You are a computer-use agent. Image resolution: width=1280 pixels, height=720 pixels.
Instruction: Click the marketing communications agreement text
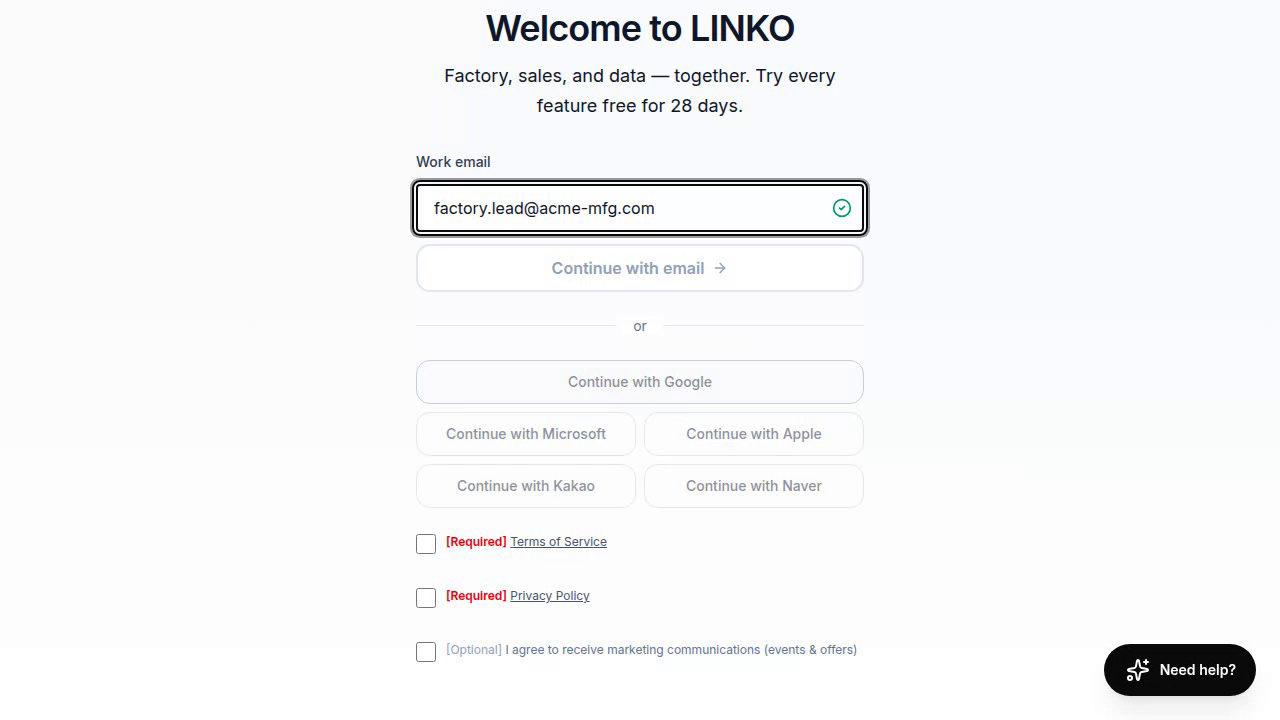click(x=681, y=650)
